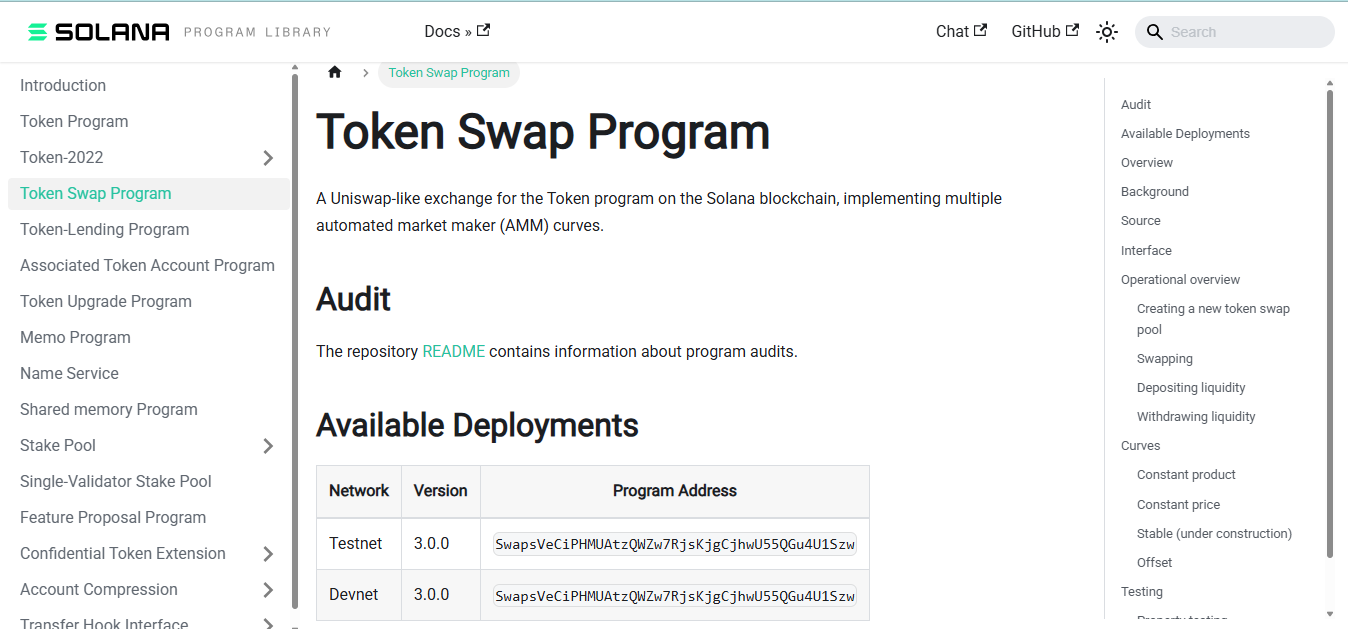Screen dimensions: 1348x629
Task: Select Token-Lending Program in sidebar
Action: [x=105, y=229]
